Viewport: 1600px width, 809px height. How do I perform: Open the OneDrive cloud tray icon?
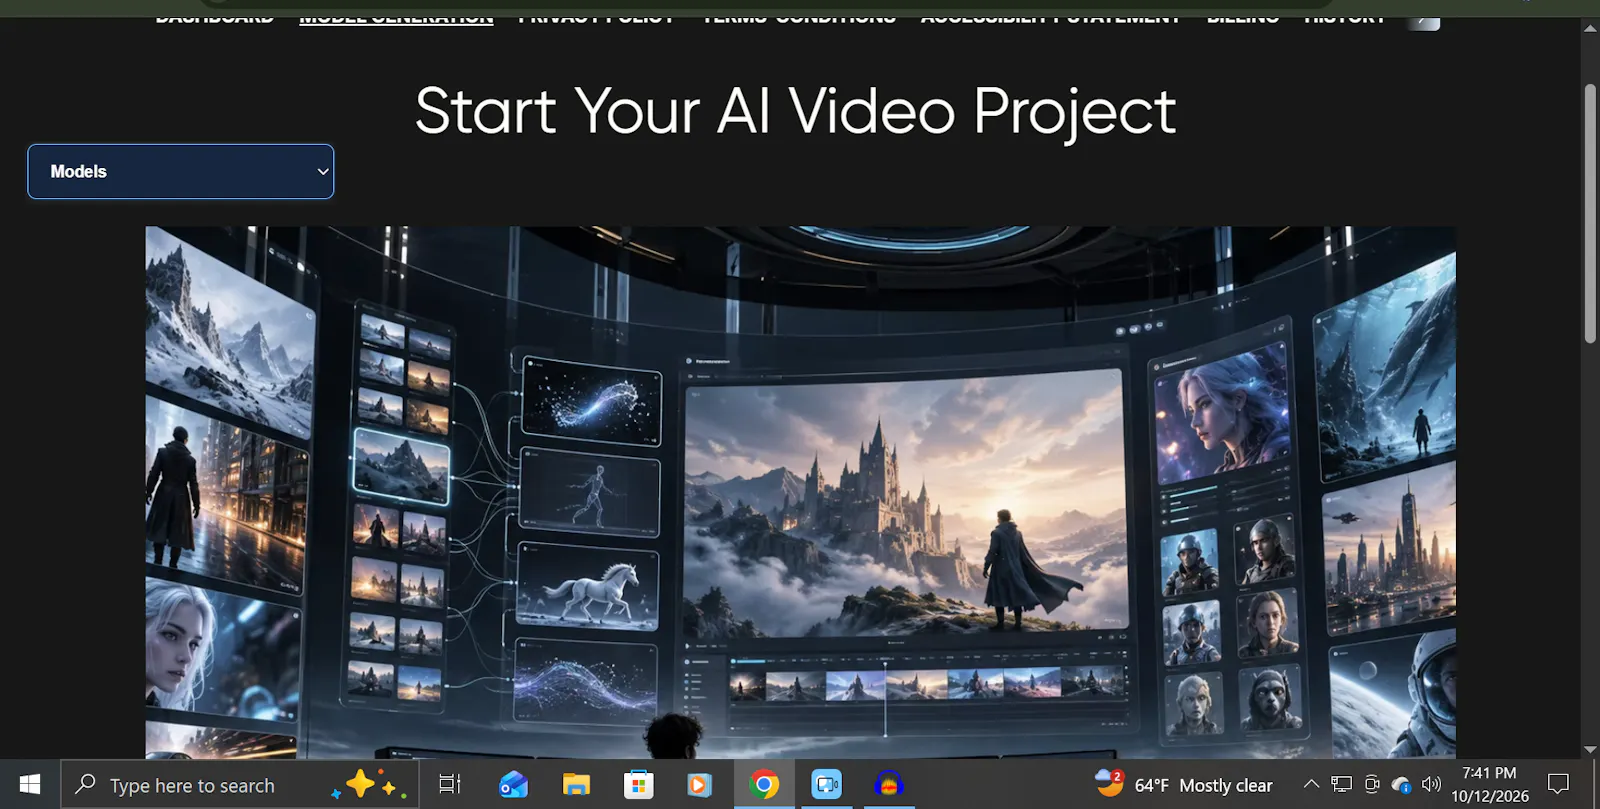click(x=1402, y=785)
